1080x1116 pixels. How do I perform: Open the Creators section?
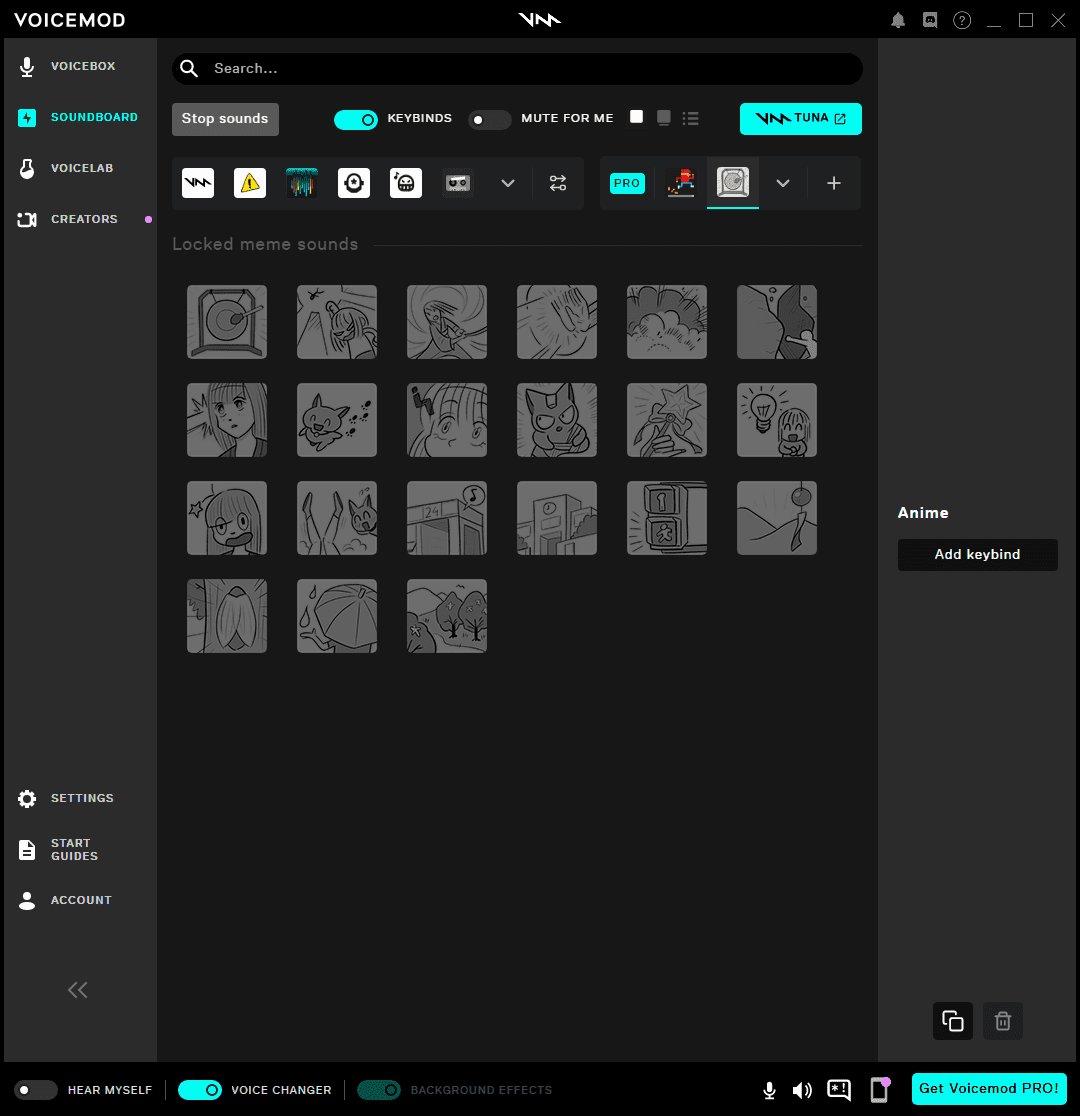point(69,219)
